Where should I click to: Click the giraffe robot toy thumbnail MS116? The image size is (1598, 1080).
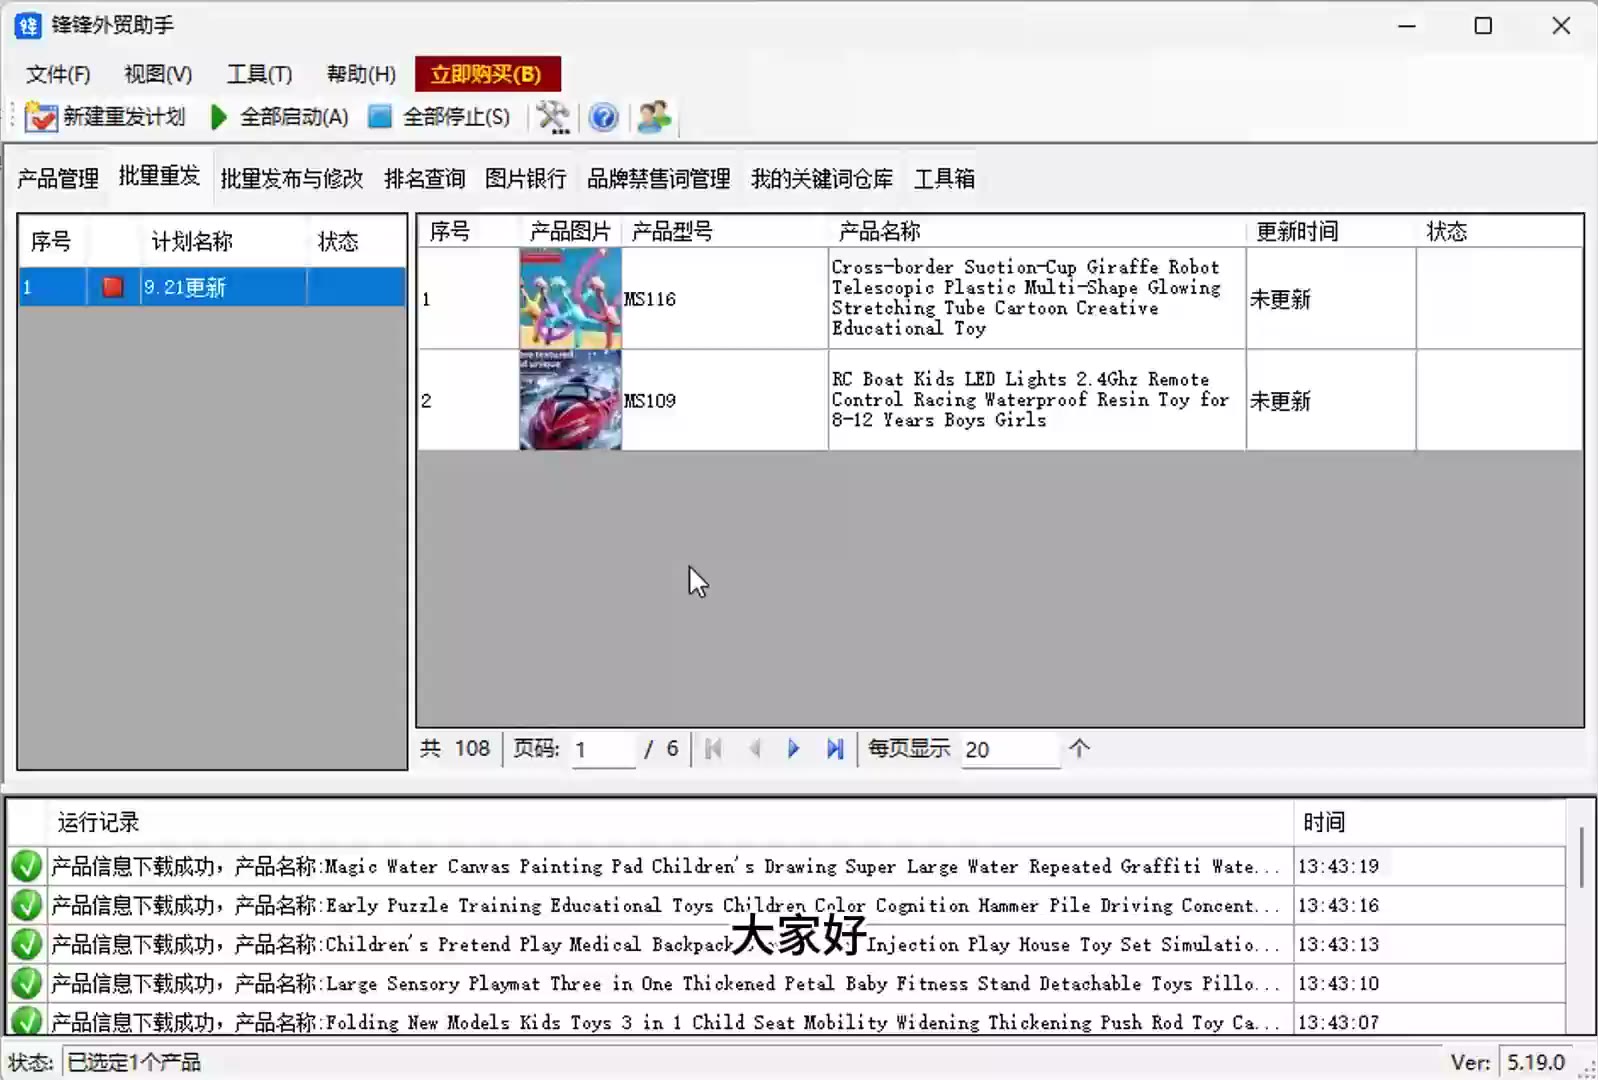(x=570, y=298)
